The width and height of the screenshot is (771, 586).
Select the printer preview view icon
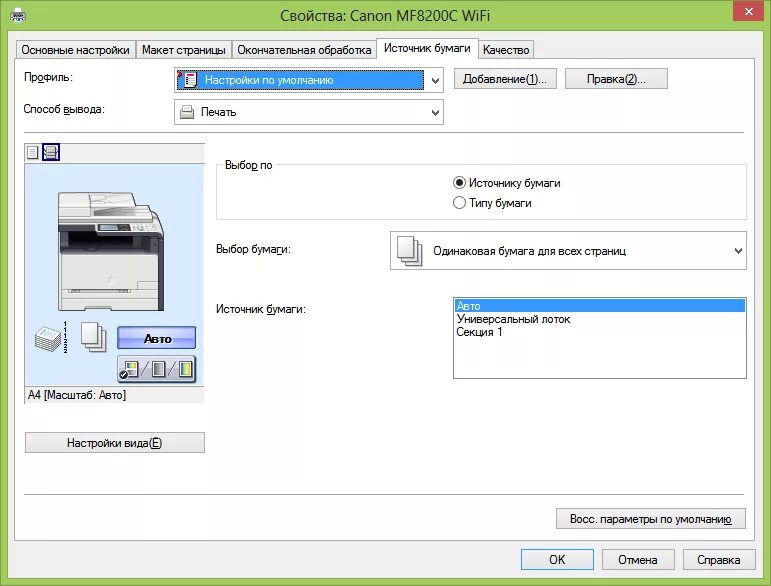point(51,152)
